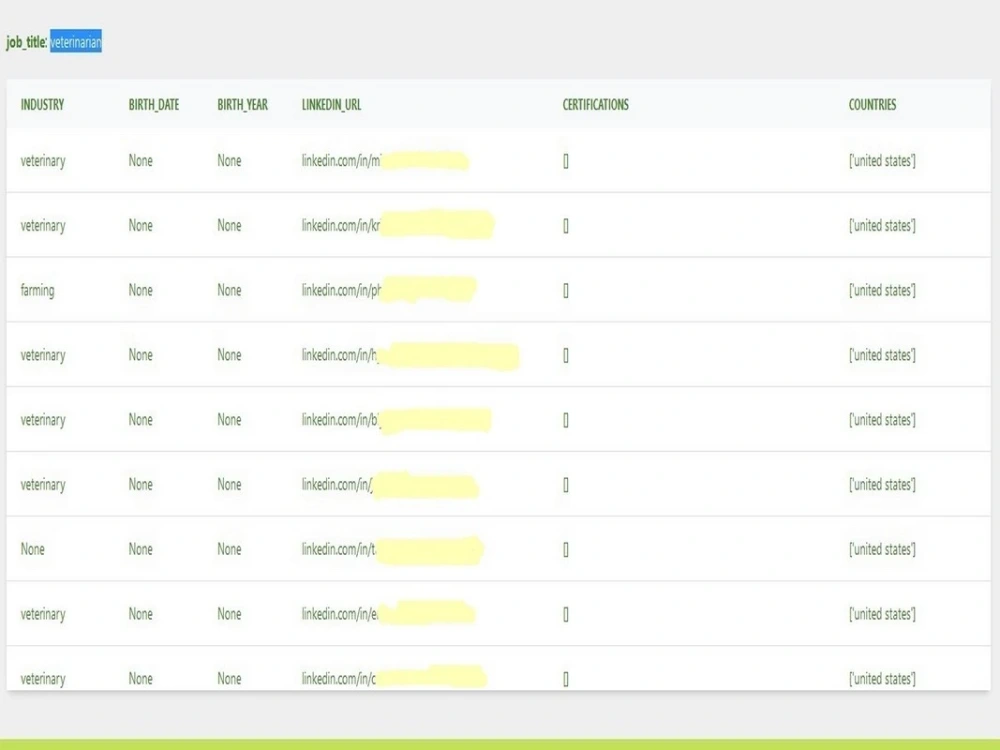The image size is (1000, 750).
Task: Click the 'farming' industry cell
Action: coord(38,291)
